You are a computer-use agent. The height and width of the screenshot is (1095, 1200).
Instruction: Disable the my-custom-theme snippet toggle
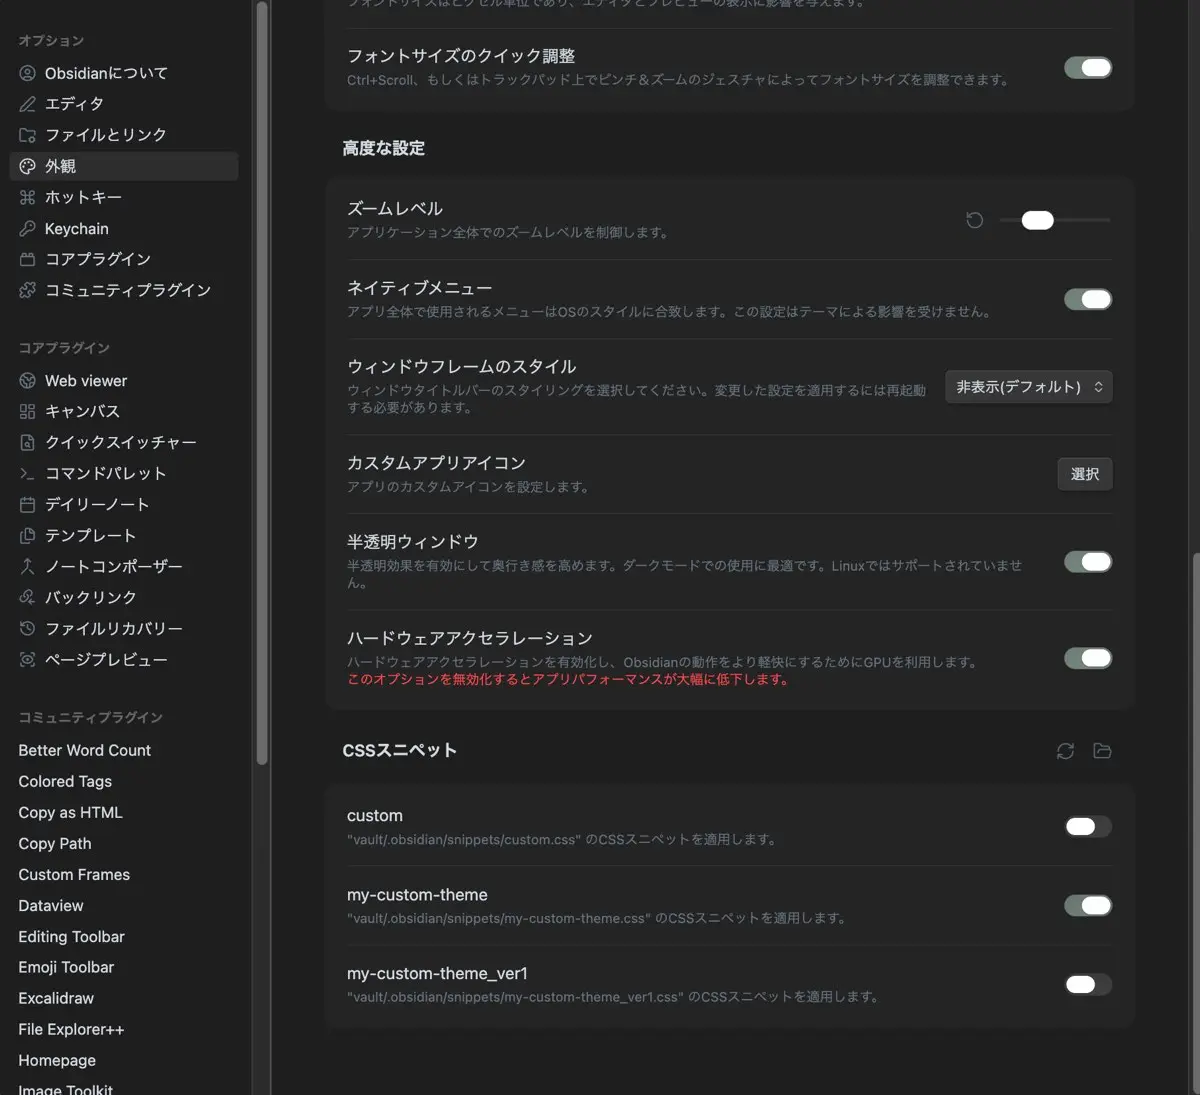click(1088, 906)
